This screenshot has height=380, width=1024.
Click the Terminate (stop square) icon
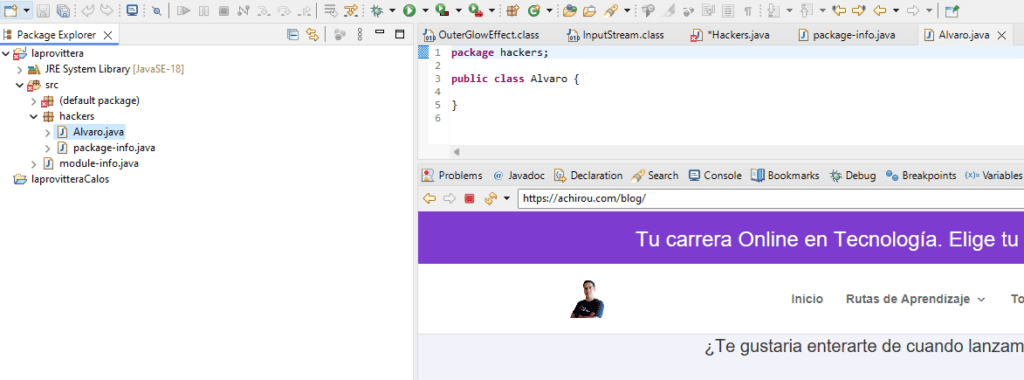click(223, 10)
